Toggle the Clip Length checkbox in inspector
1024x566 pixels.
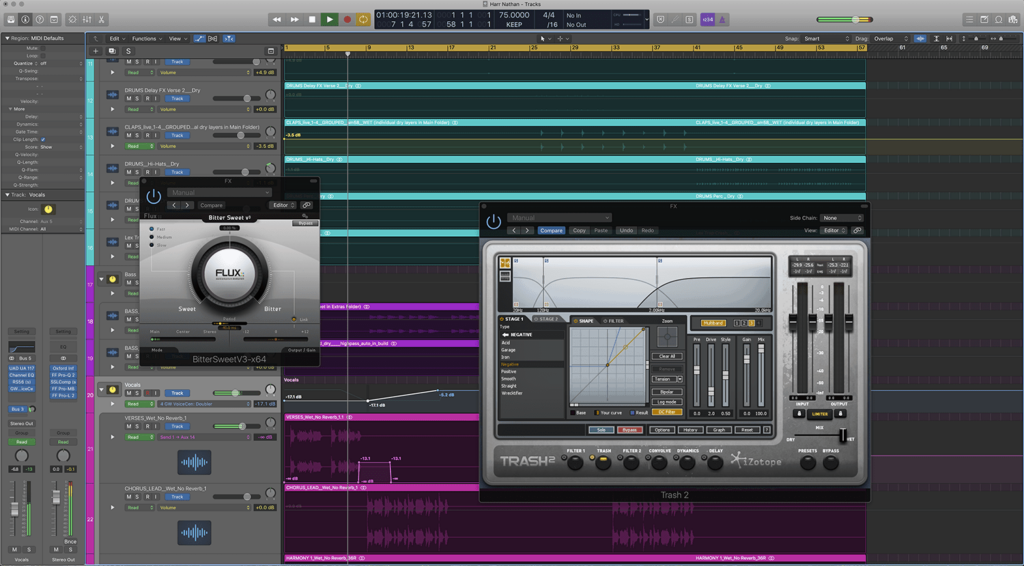[43, 139]
